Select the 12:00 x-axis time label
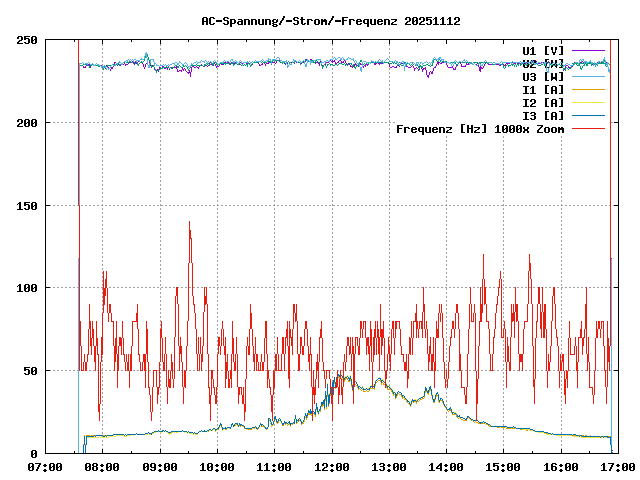This screenshot has width=640, height=480. click(331, 467)
